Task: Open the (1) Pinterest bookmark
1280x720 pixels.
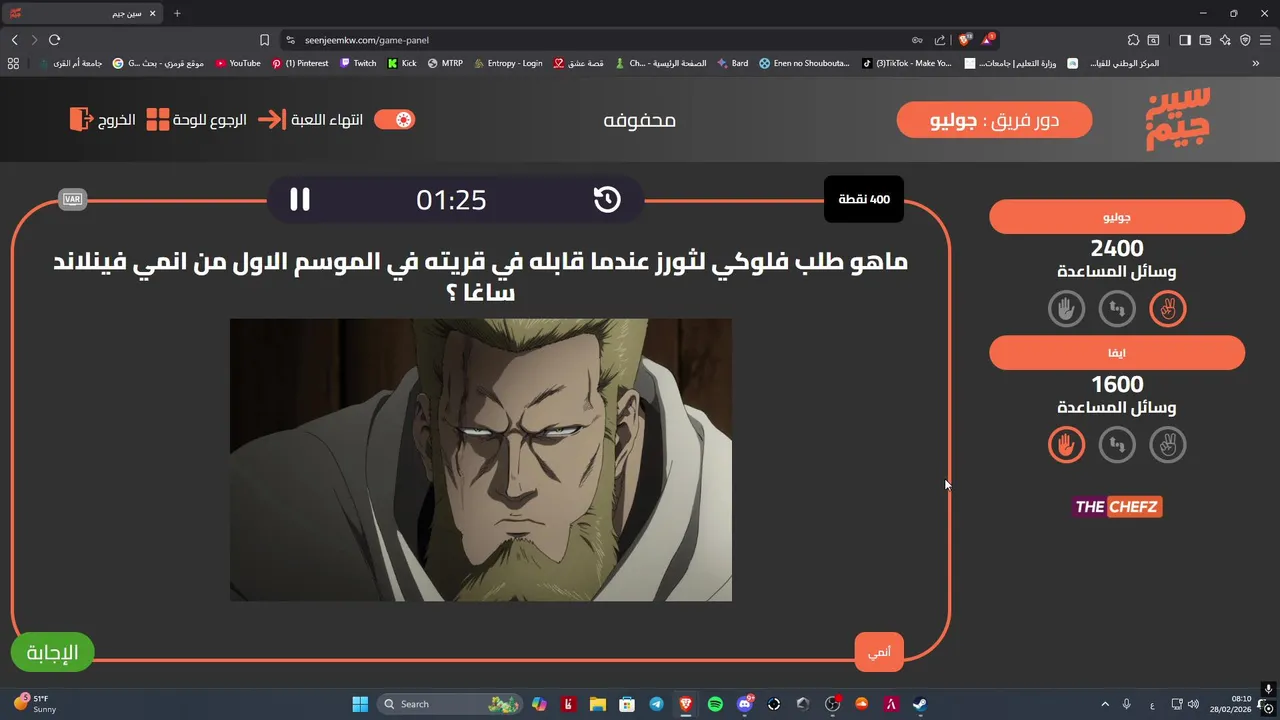Action: coord(300,63)
